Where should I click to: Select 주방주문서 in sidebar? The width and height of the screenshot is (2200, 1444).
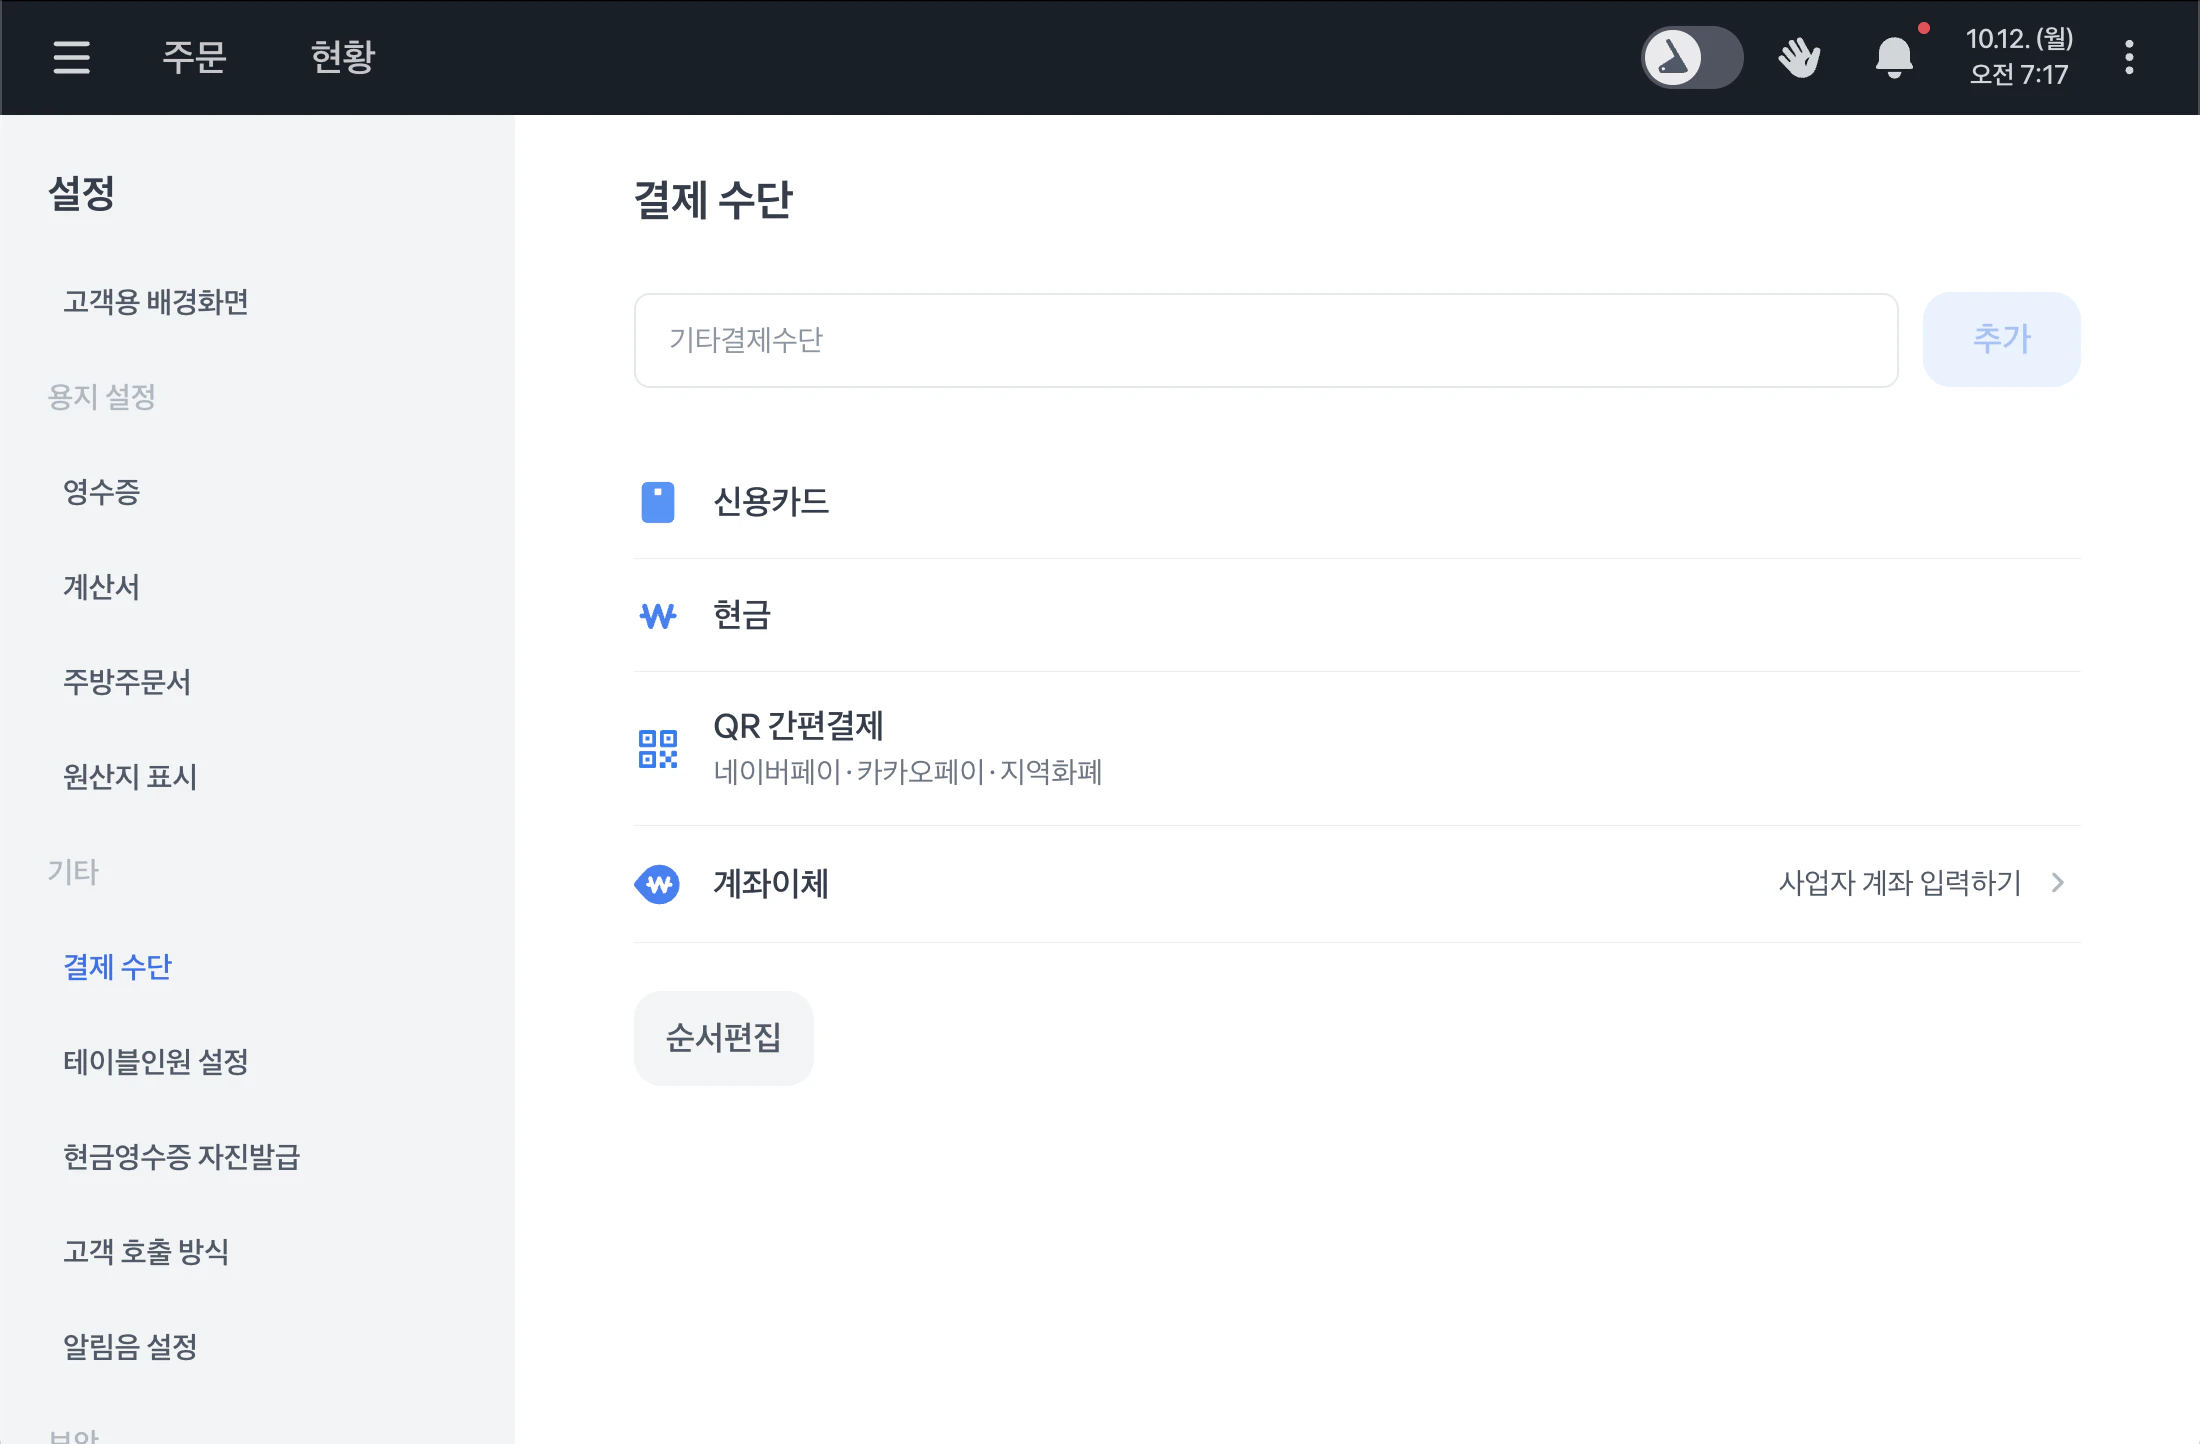[x=127, y=682]
